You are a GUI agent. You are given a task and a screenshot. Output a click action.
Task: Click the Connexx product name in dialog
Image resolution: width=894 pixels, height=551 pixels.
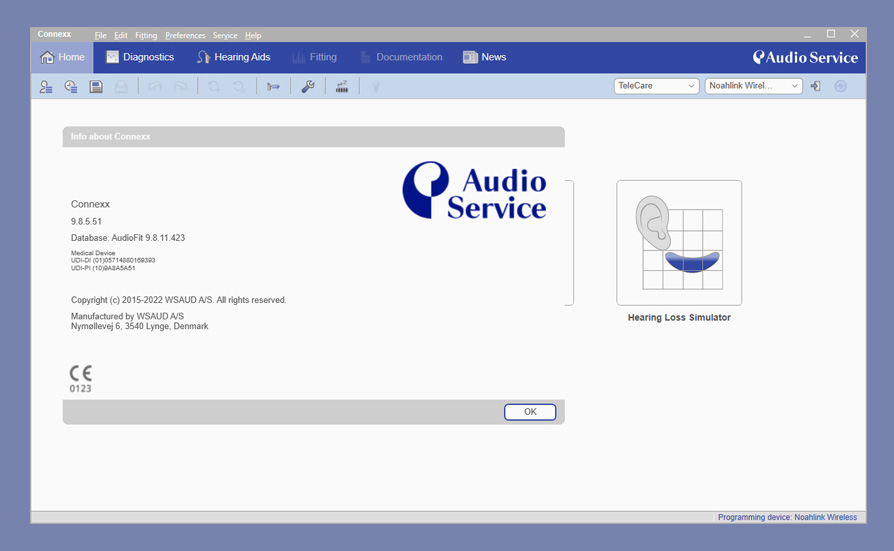point(90,204)
